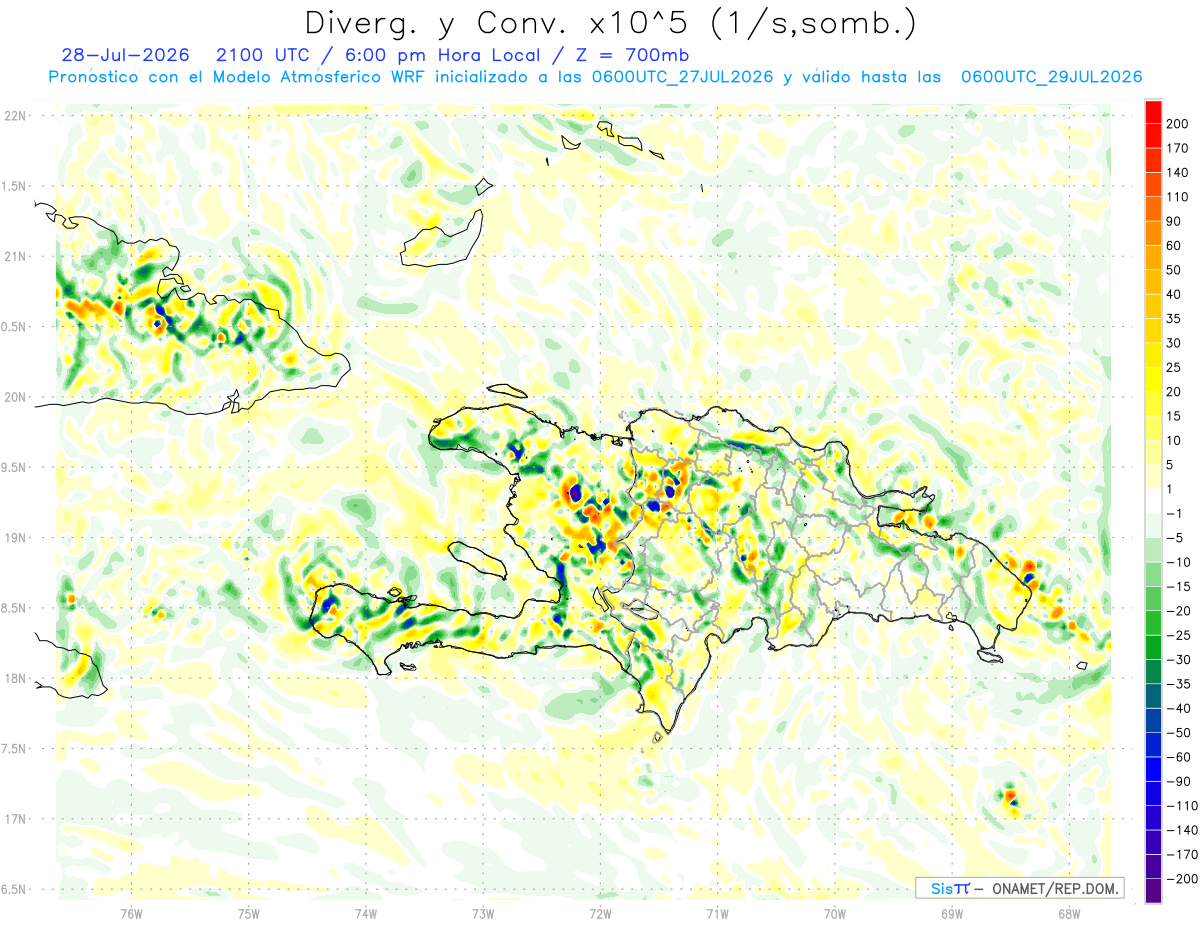The height and width of the screenshot is (927, 1200).
Task: Click the 71W longitude label
Action: click(x=717, y=912)
